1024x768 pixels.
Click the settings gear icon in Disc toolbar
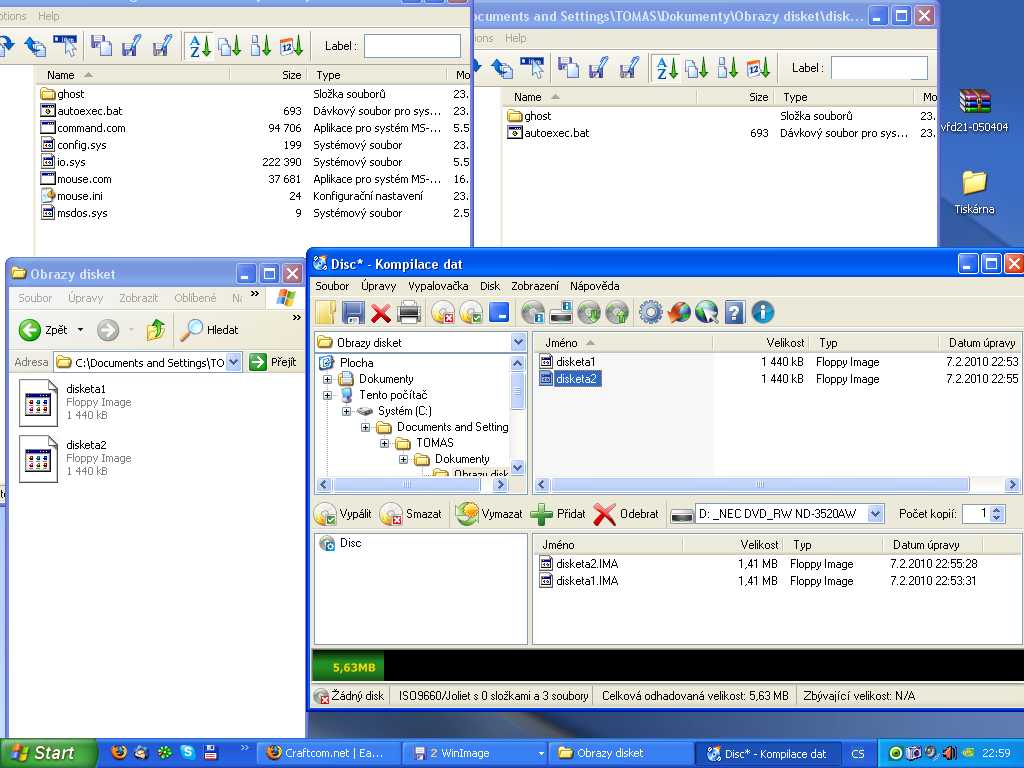pos(651,313)
